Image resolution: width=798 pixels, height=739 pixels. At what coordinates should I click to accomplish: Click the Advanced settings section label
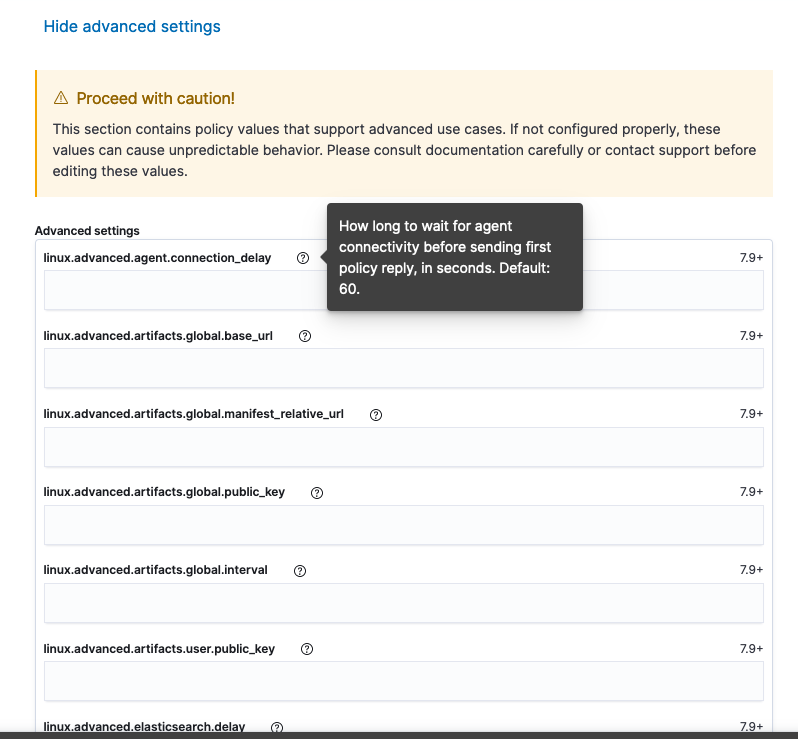87,231
